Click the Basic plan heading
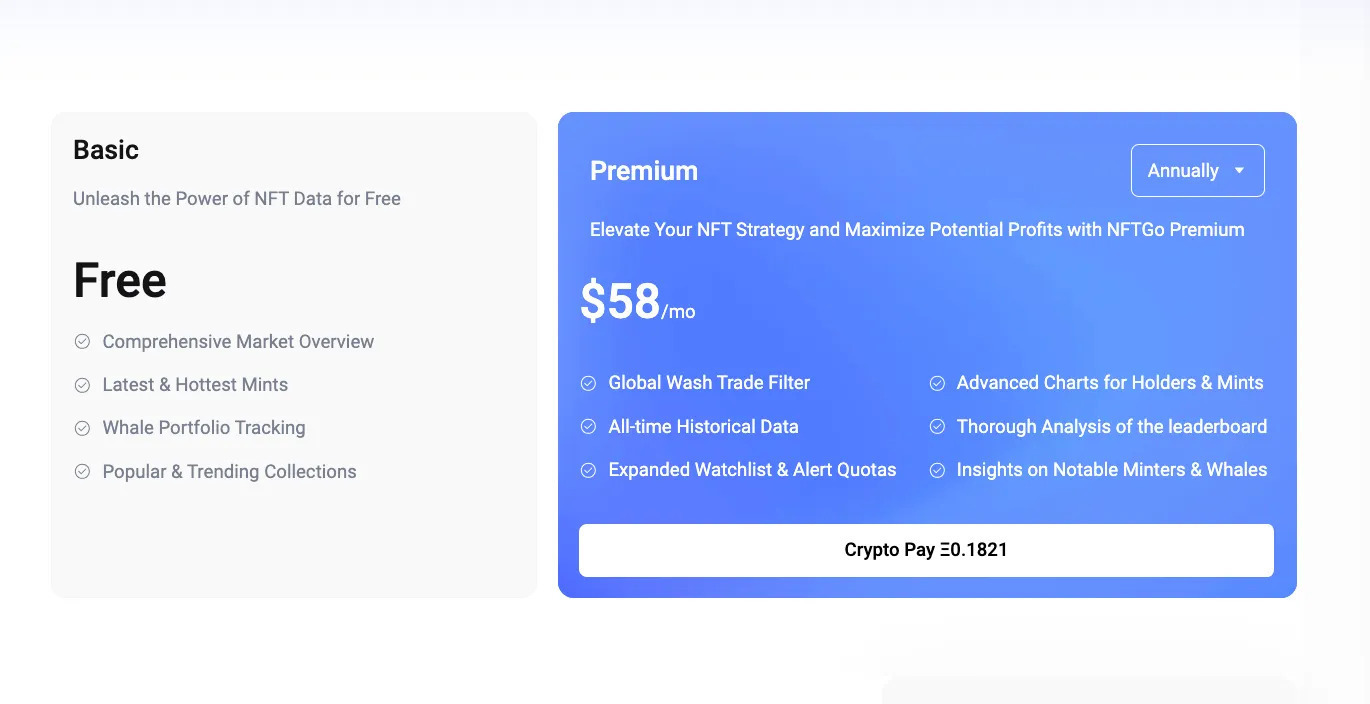 pyautogui.click(x=106, y=150)
